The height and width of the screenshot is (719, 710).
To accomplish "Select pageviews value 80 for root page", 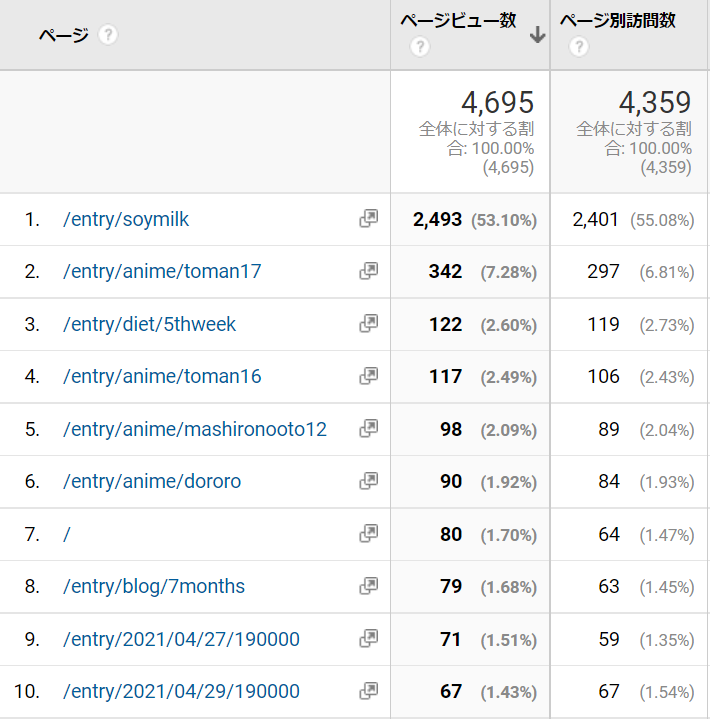I will [x=451, y=535].
